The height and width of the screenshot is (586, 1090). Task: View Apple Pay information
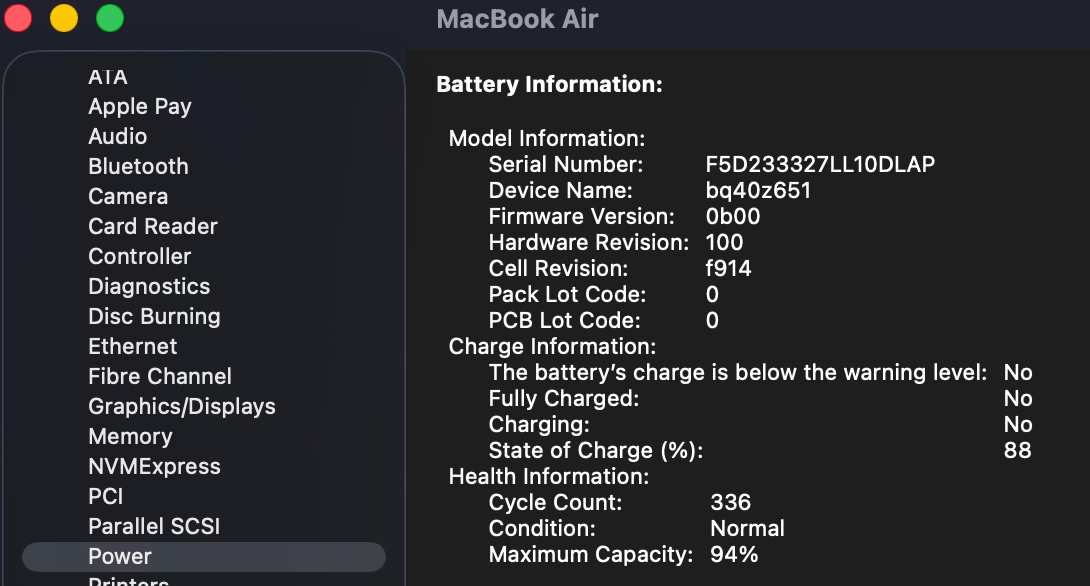tap(140, 106)
